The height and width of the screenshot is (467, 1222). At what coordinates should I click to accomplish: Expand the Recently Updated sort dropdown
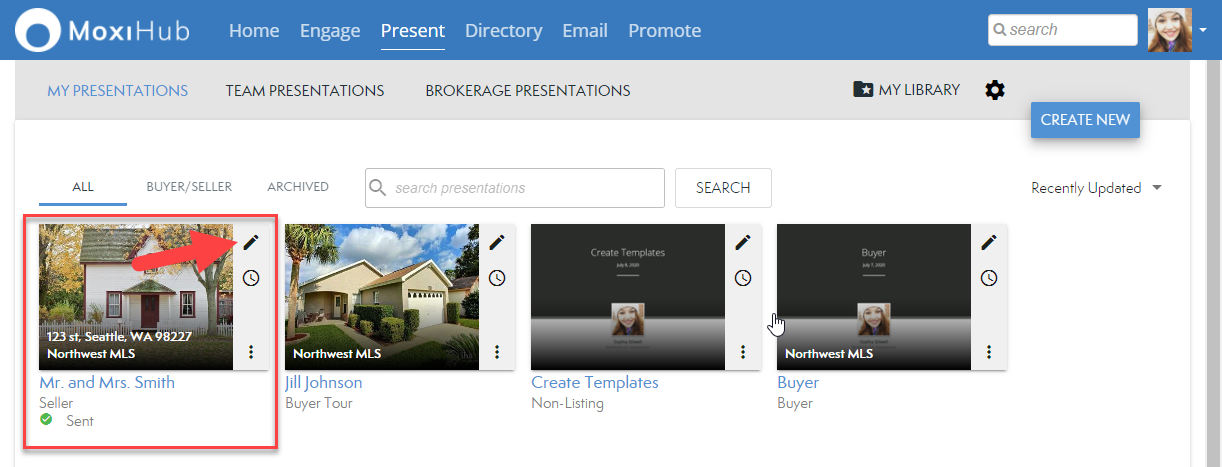1096,188
